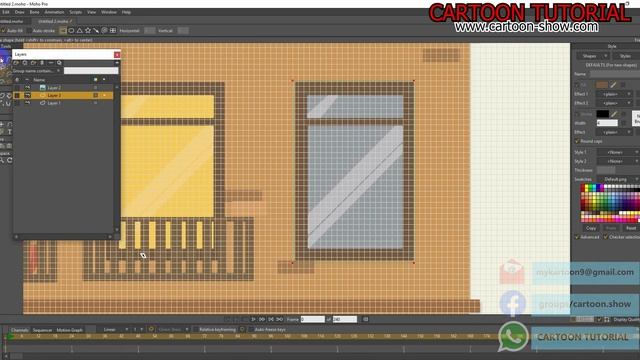Viewport: 640px width, 360px height.
Task: Open the View menu
Action: 91,12
